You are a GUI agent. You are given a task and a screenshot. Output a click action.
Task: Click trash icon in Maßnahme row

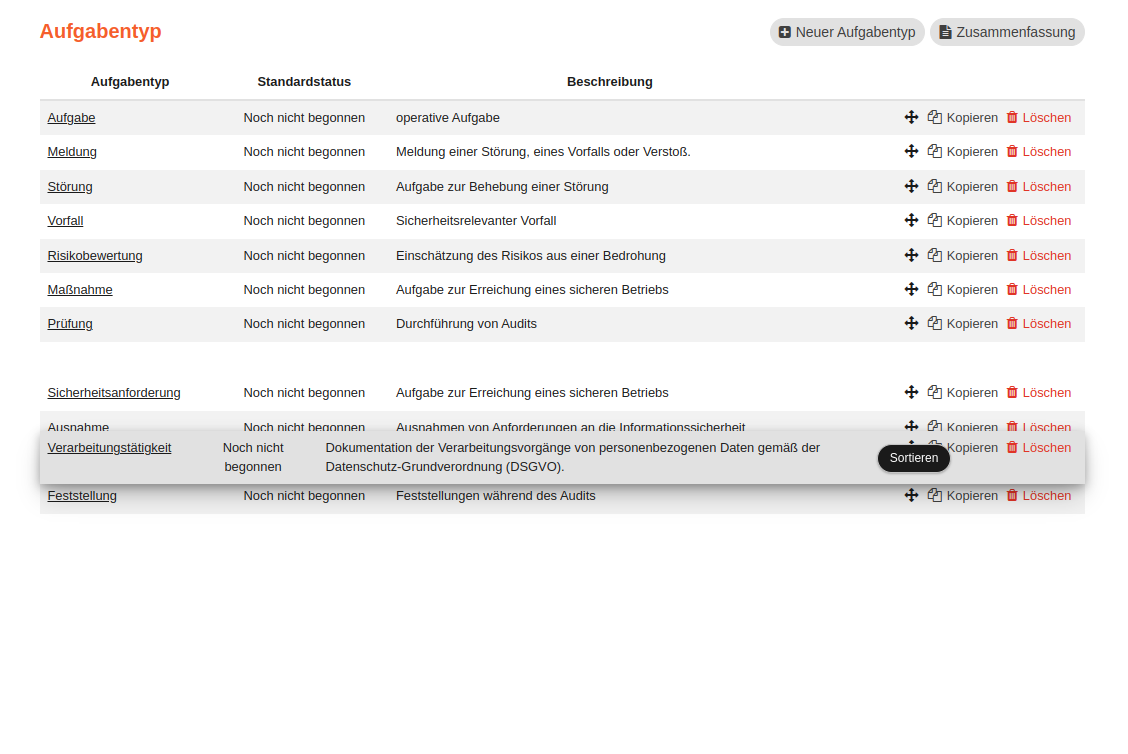click(1012, 289)
